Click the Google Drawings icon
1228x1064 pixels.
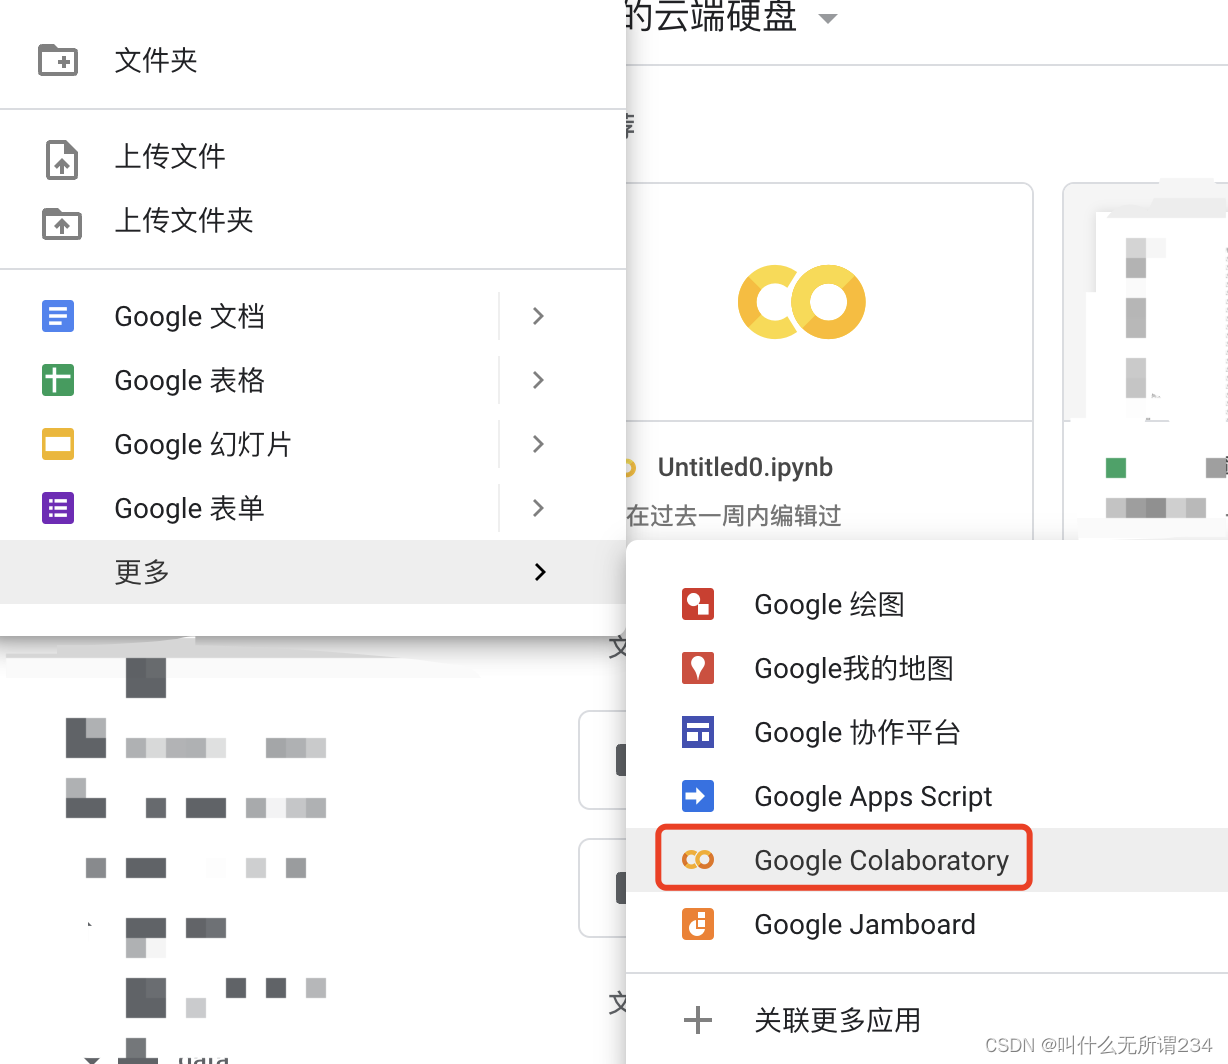tap(698, 604)
